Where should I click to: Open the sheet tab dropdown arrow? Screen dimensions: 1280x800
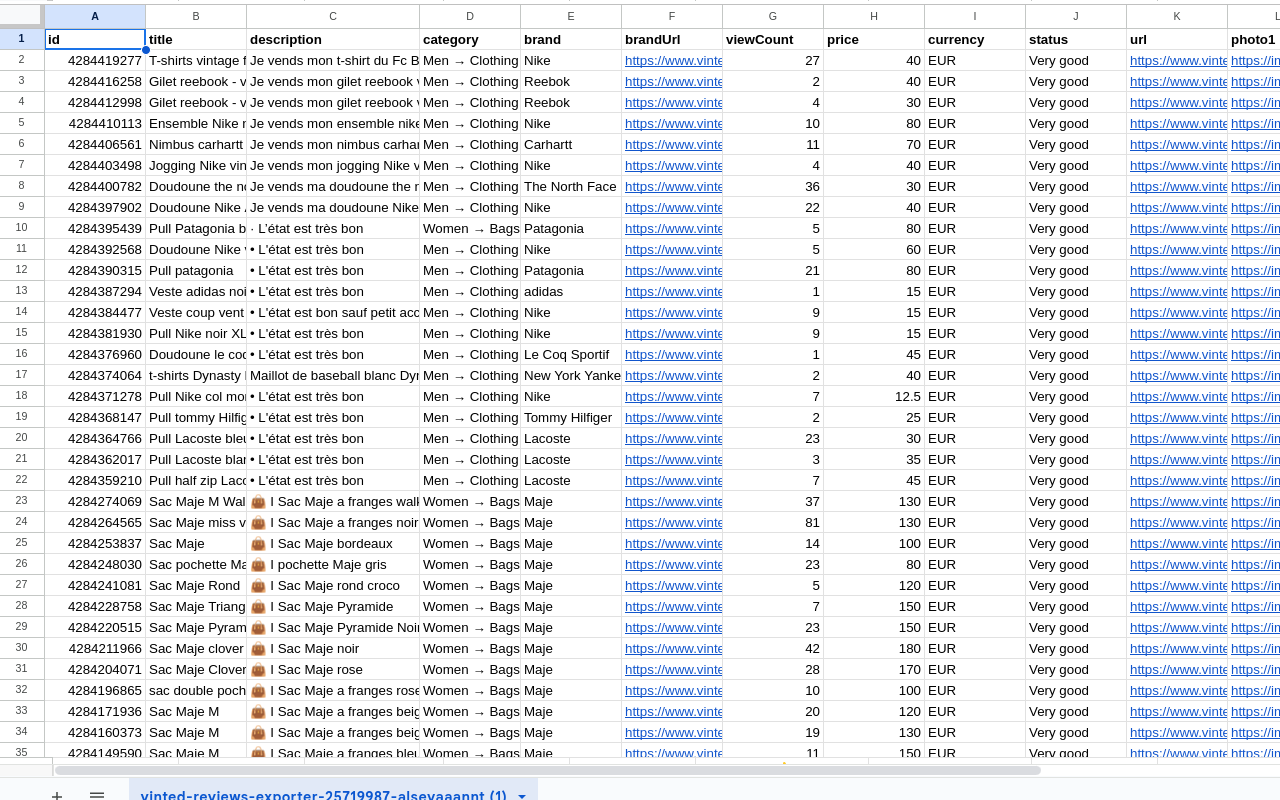[522, 796]
